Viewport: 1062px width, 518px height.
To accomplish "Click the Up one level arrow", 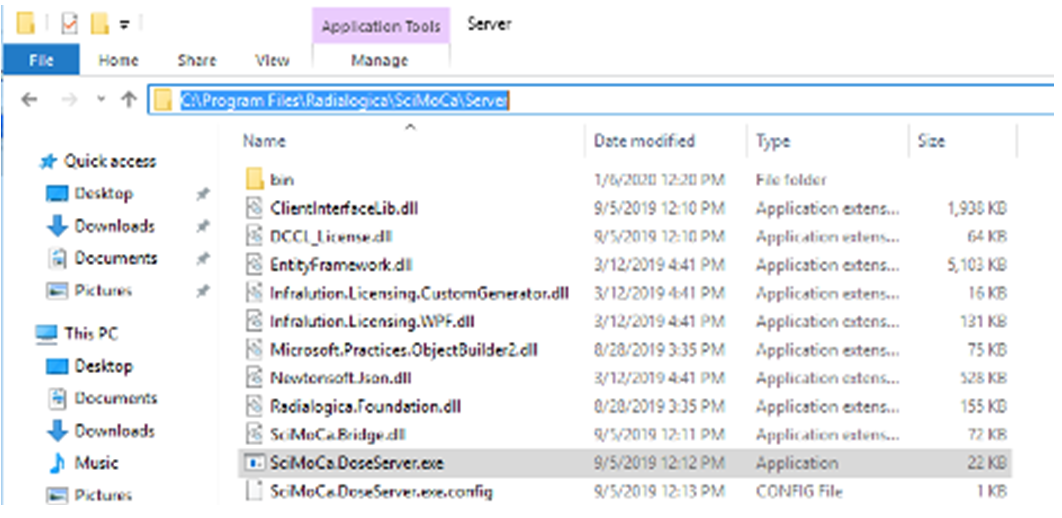I will pyautogui.click(x=128, y=100).
